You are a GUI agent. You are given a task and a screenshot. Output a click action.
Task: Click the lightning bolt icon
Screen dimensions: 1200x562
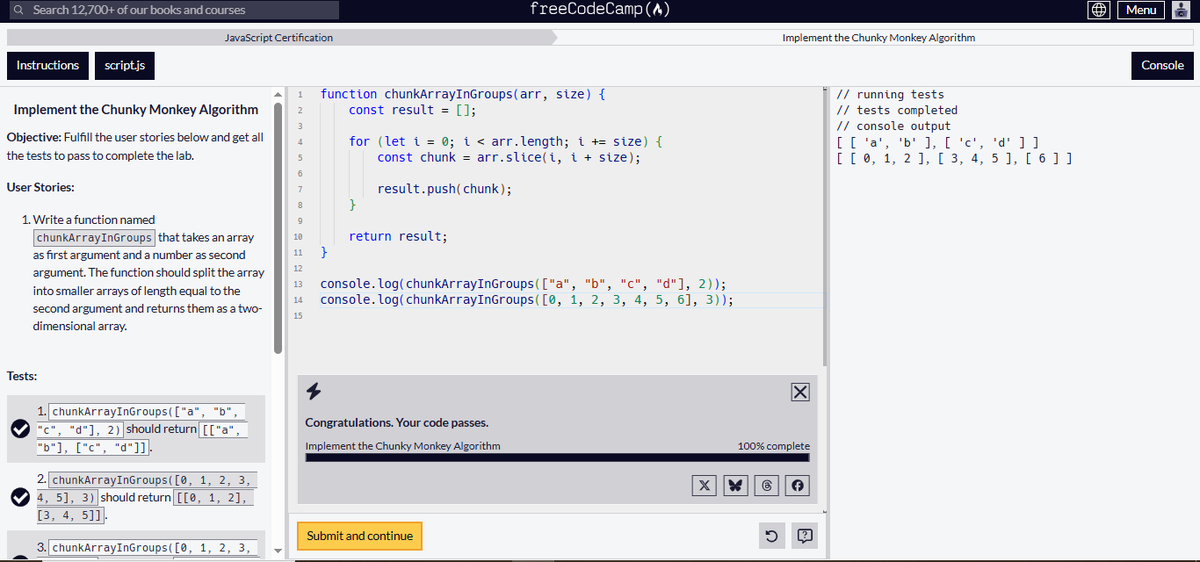pos(313,390)
